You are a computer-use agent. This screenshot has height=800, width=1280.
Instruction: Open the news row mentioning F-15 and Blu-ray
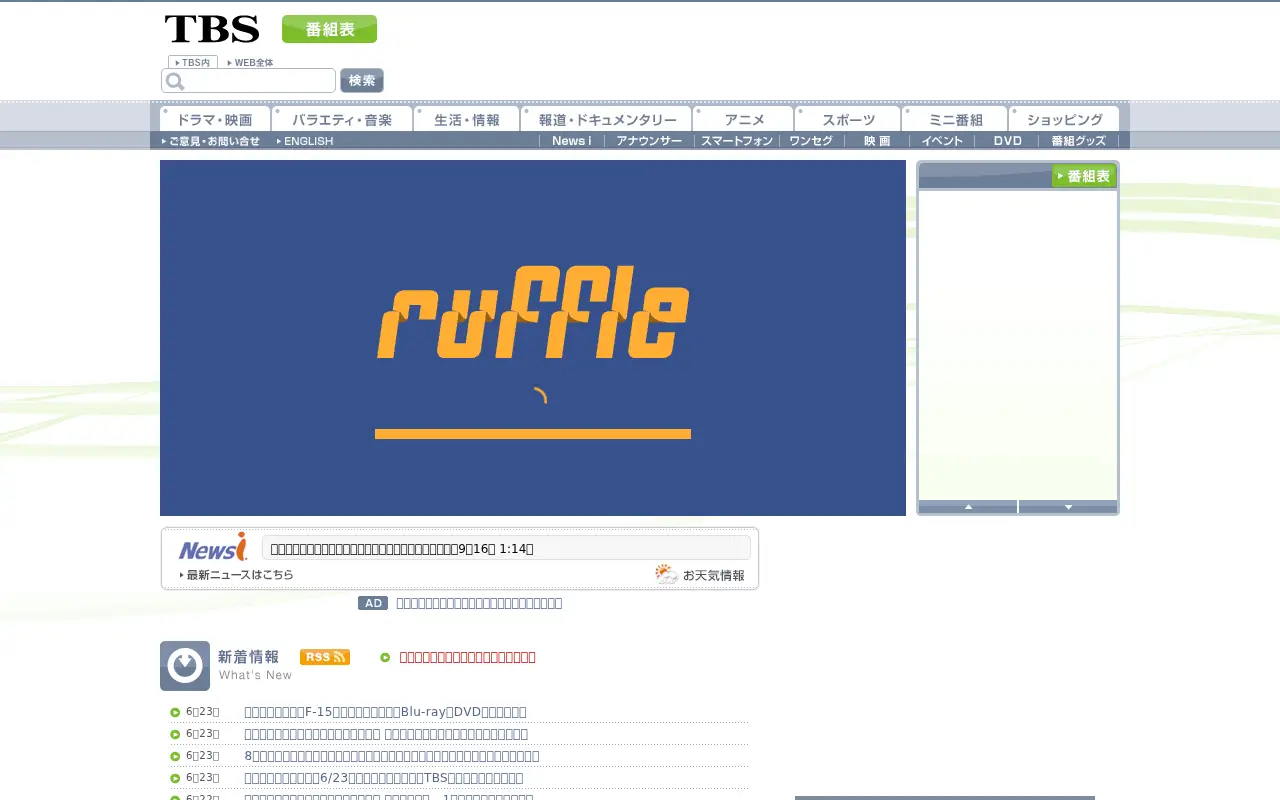pyautogui.click(x=385, y=712)
